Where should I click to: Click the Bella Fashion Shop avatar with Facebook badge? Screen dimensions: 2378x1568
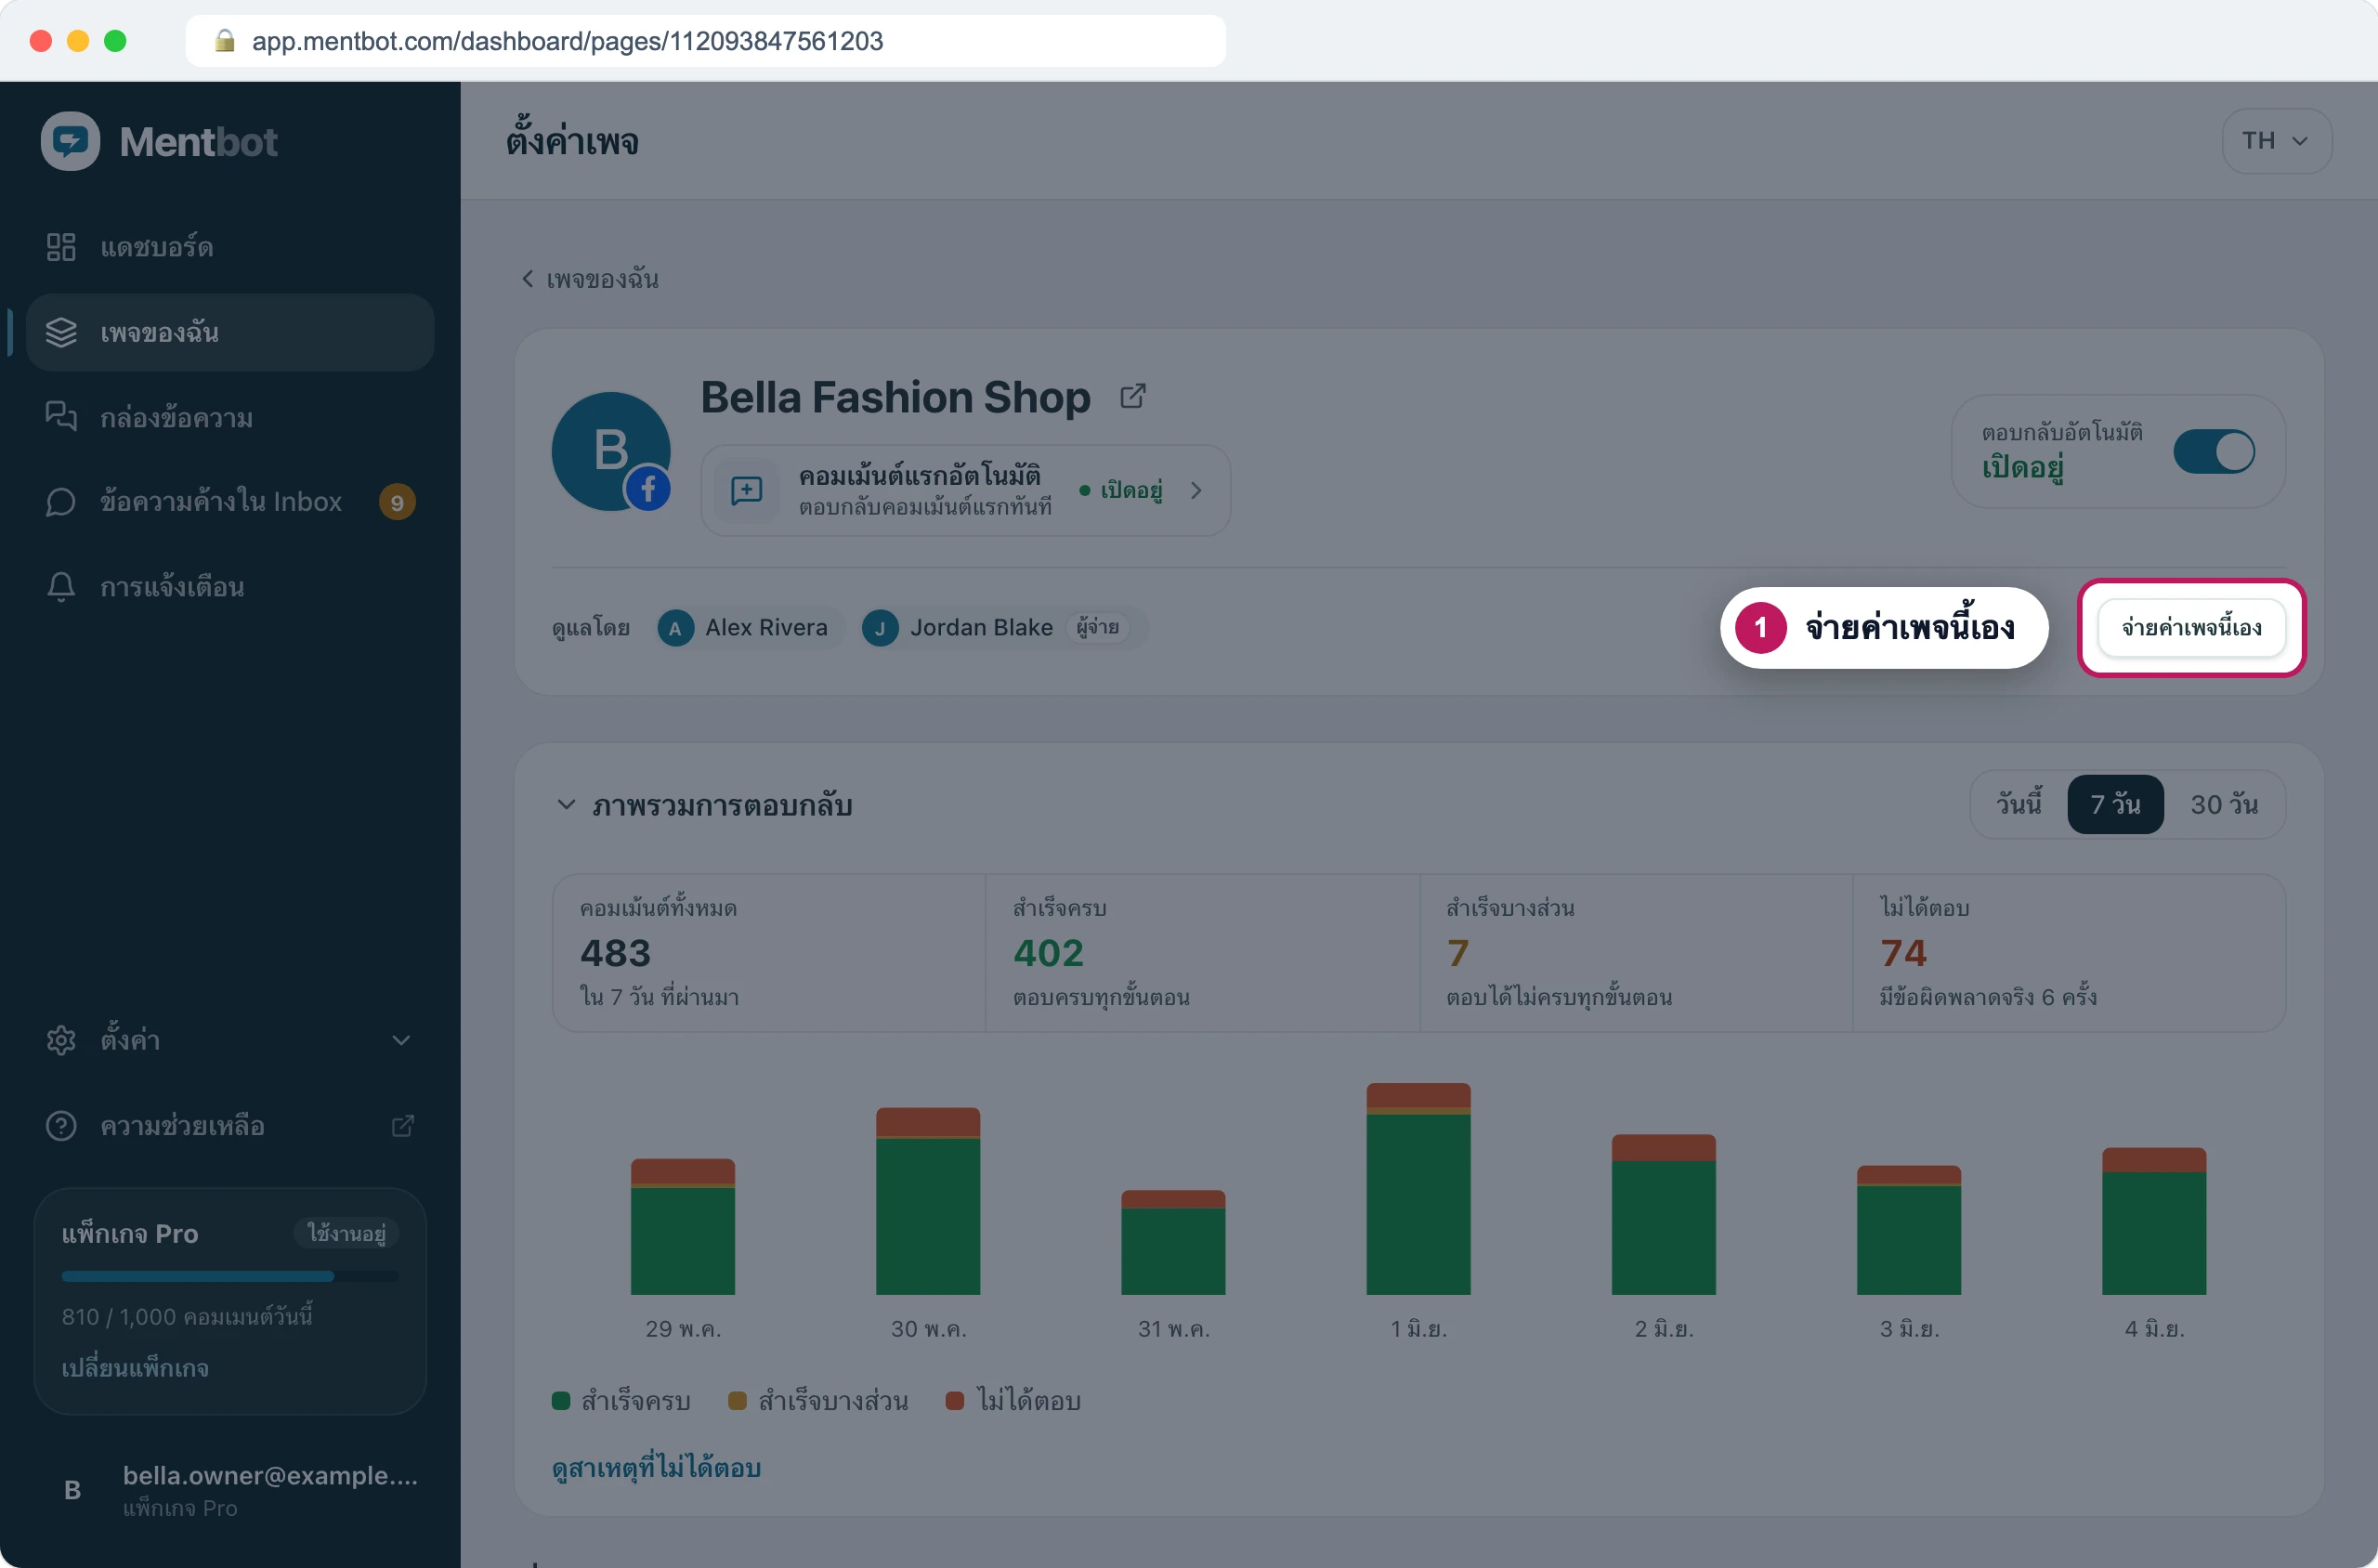coord(611,451)
